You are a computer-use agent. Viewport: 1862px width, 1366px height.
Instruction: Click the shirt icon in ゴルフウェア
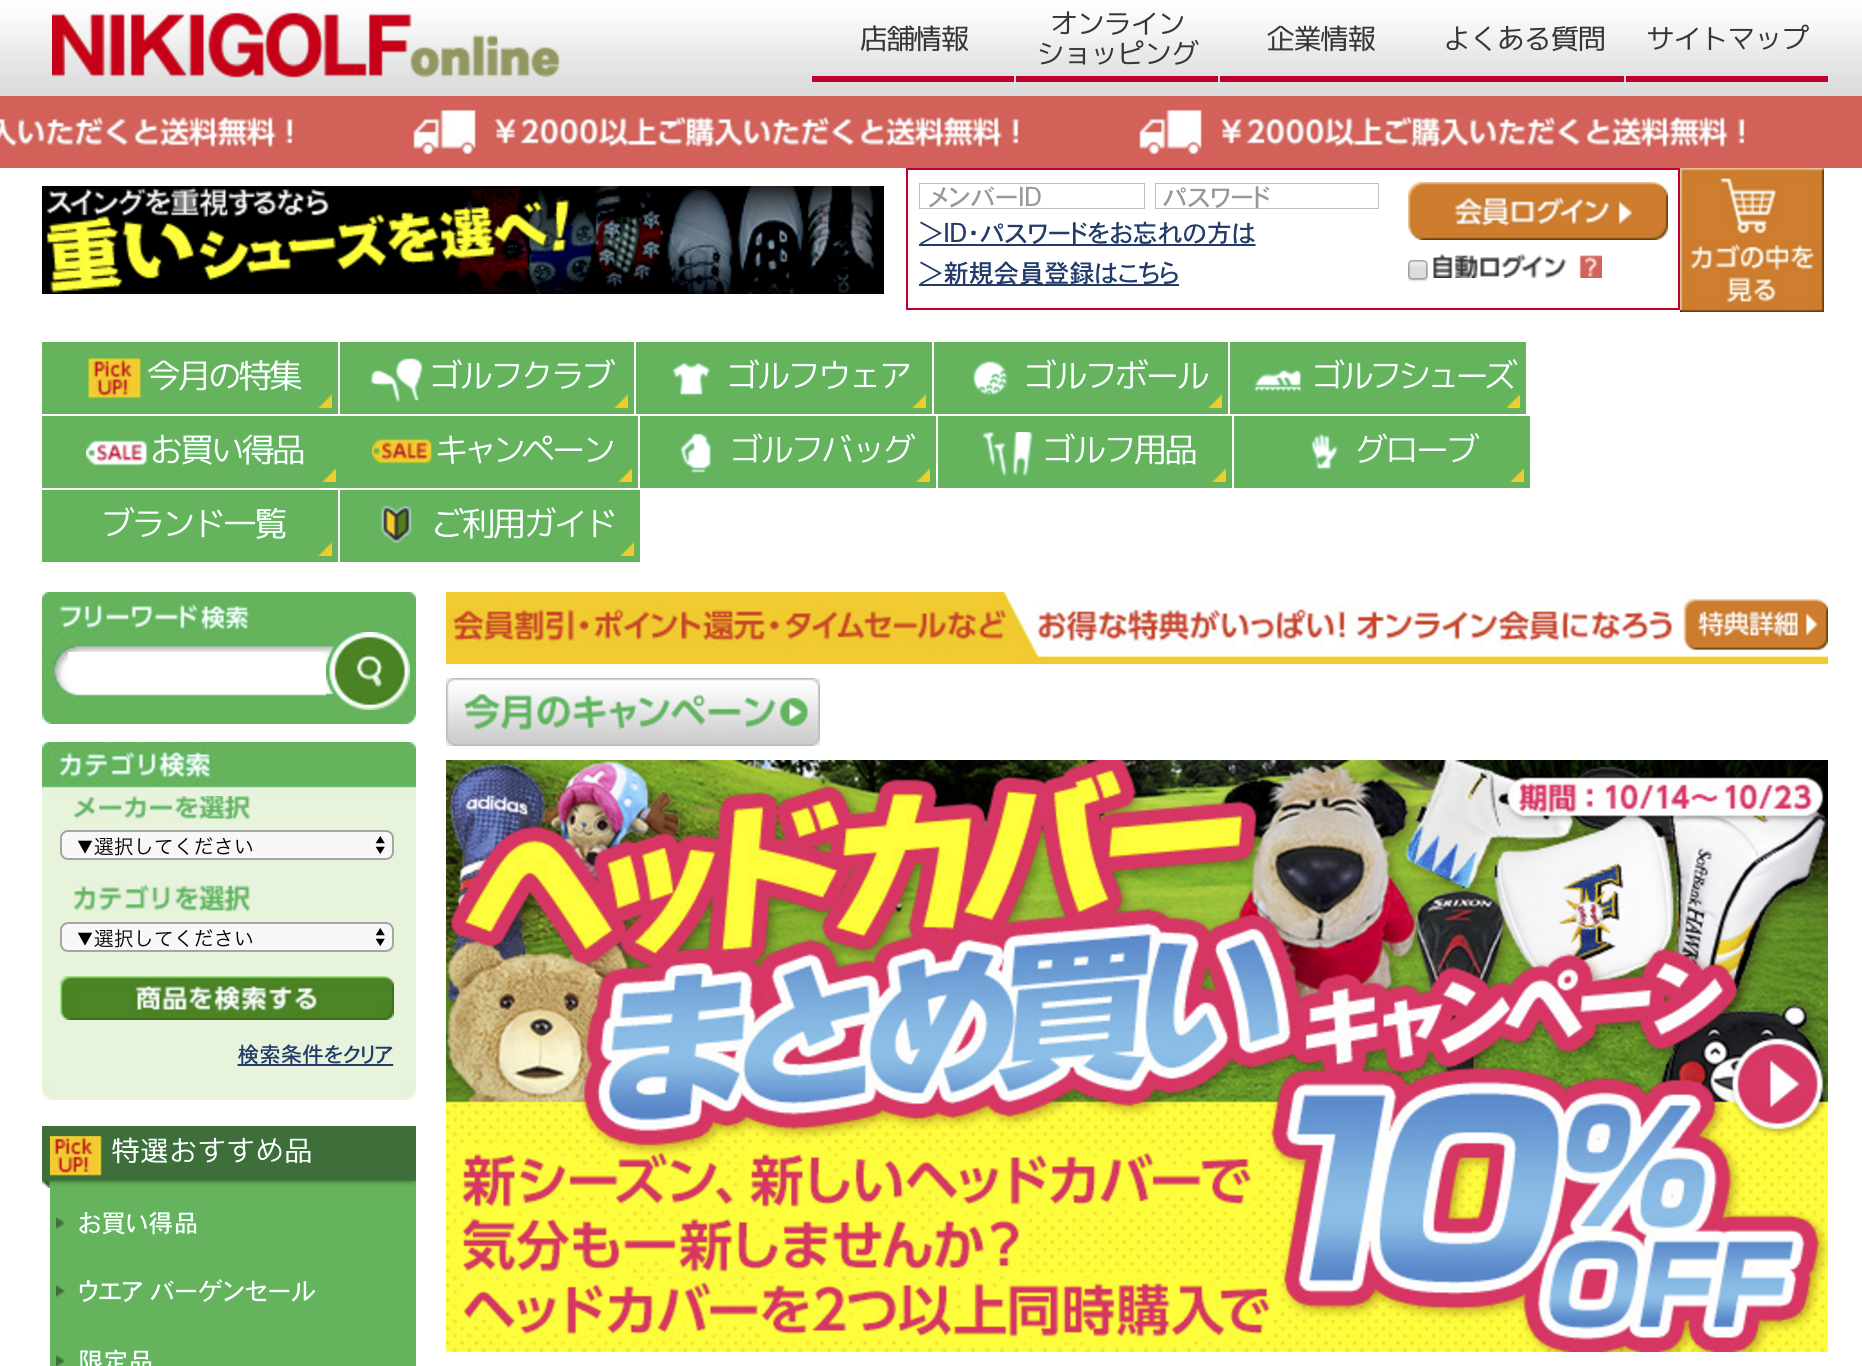[691, 379]
